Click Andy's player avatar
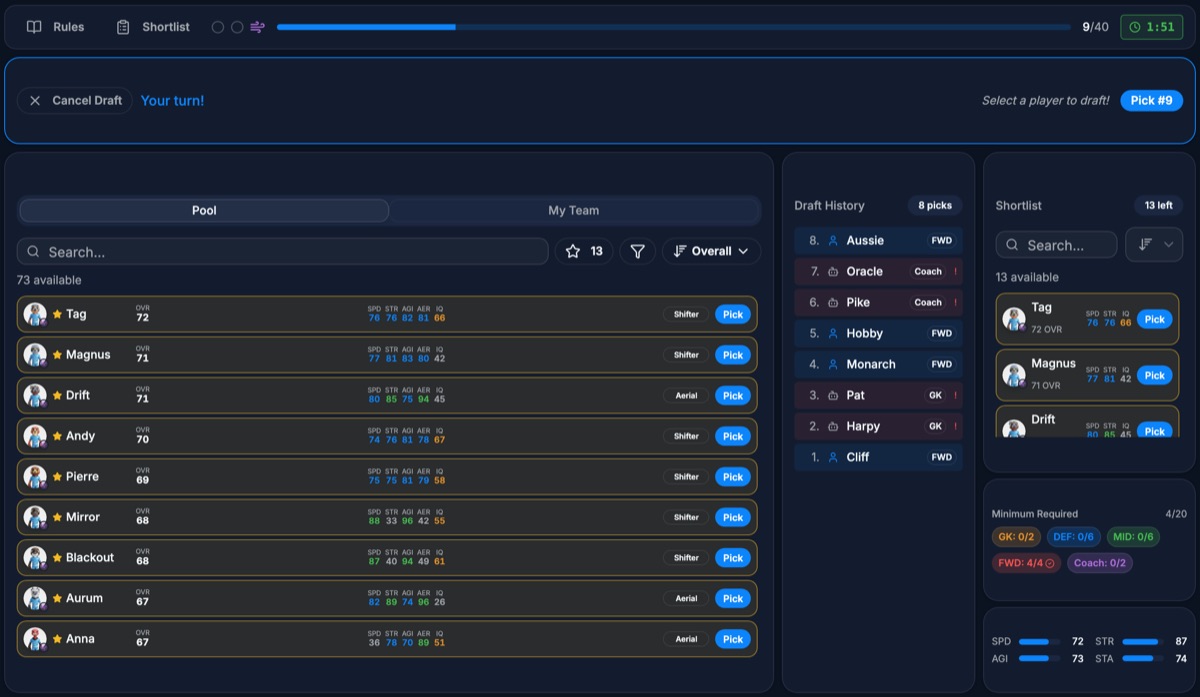 coord(35,436)
